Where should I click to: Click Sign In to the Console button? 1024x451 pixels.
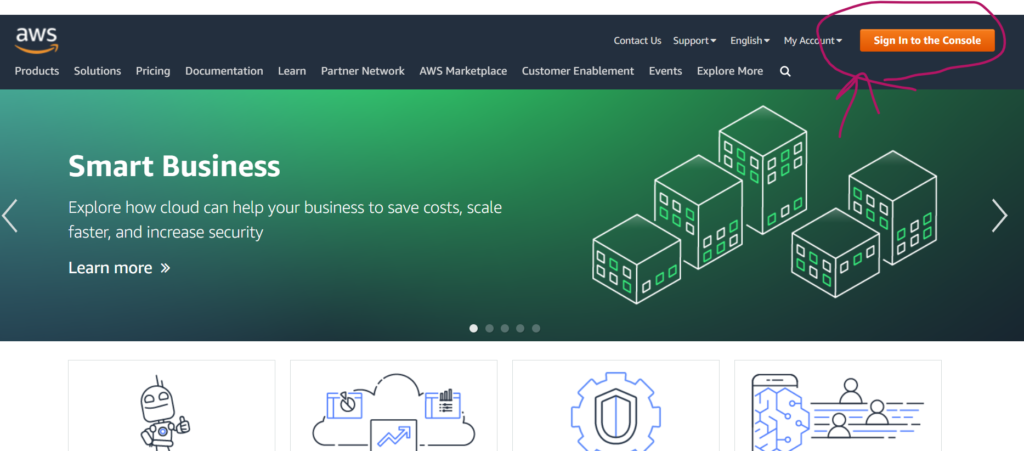(927, 40)
